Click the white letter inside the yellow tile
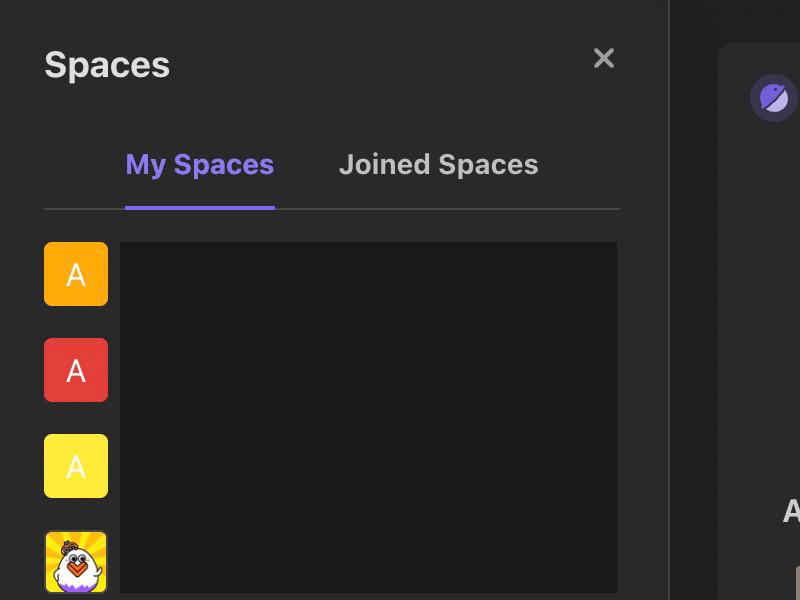Viewport: 800px width, 600px height. click(76, 467)
